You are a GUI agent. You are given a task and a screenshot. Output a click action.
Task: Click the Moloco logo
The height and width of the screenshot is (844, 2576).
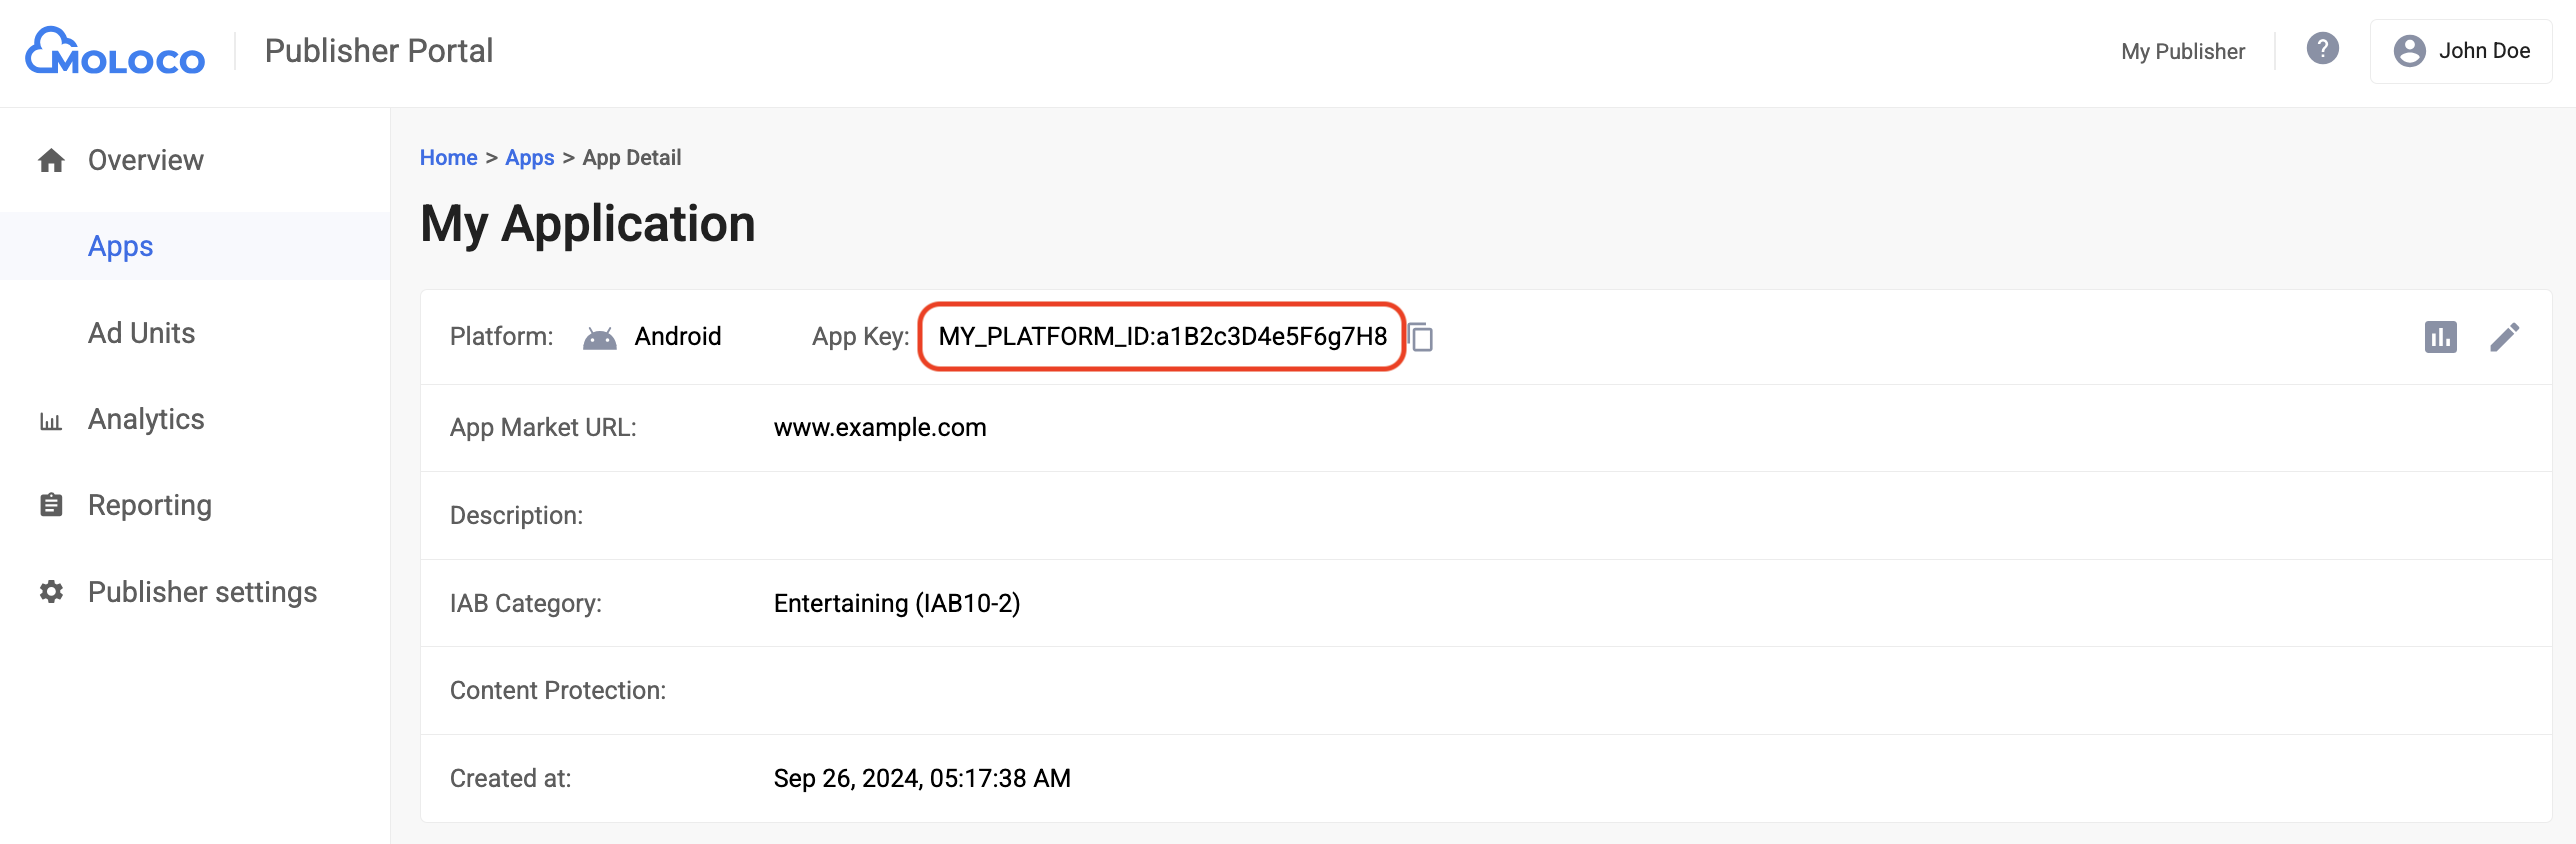coord(115,51)
